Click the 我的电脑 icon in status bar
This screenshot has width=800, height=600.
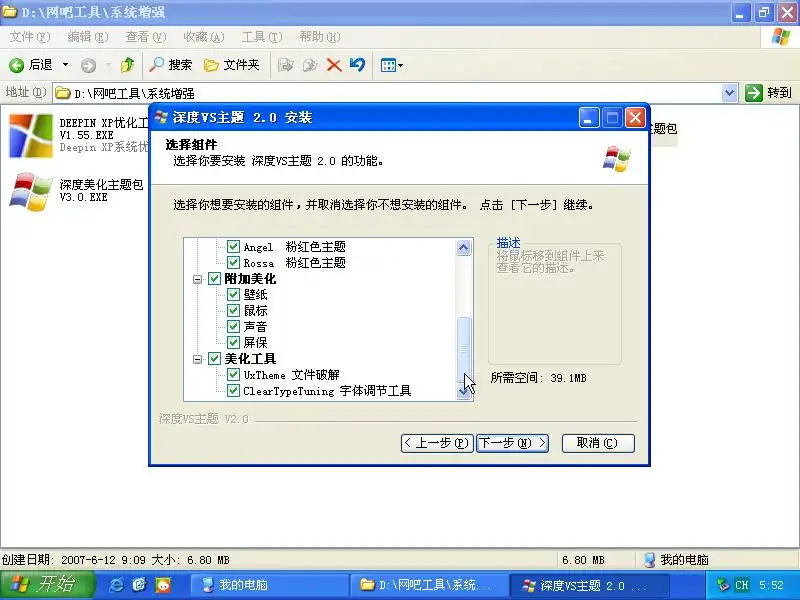pyautogui.click(x=649, y=560)
